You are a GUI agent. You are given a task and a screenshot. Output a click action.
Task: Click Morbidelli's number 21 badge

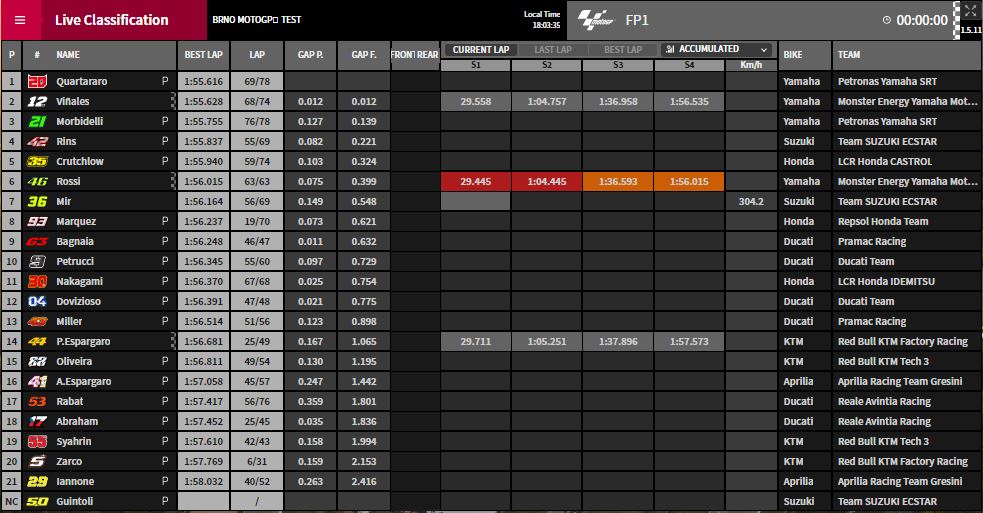[37, 122]
